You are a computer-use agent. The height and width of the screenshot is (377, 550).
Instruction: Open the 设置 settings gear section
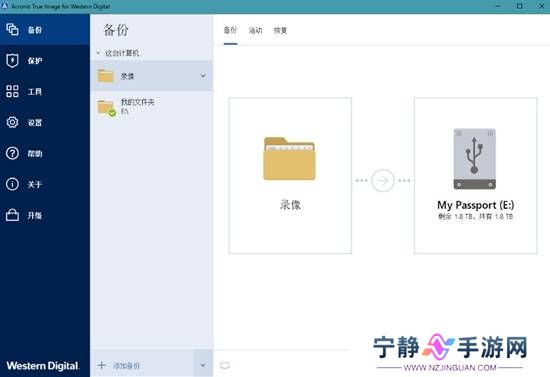tap(45, 122)
